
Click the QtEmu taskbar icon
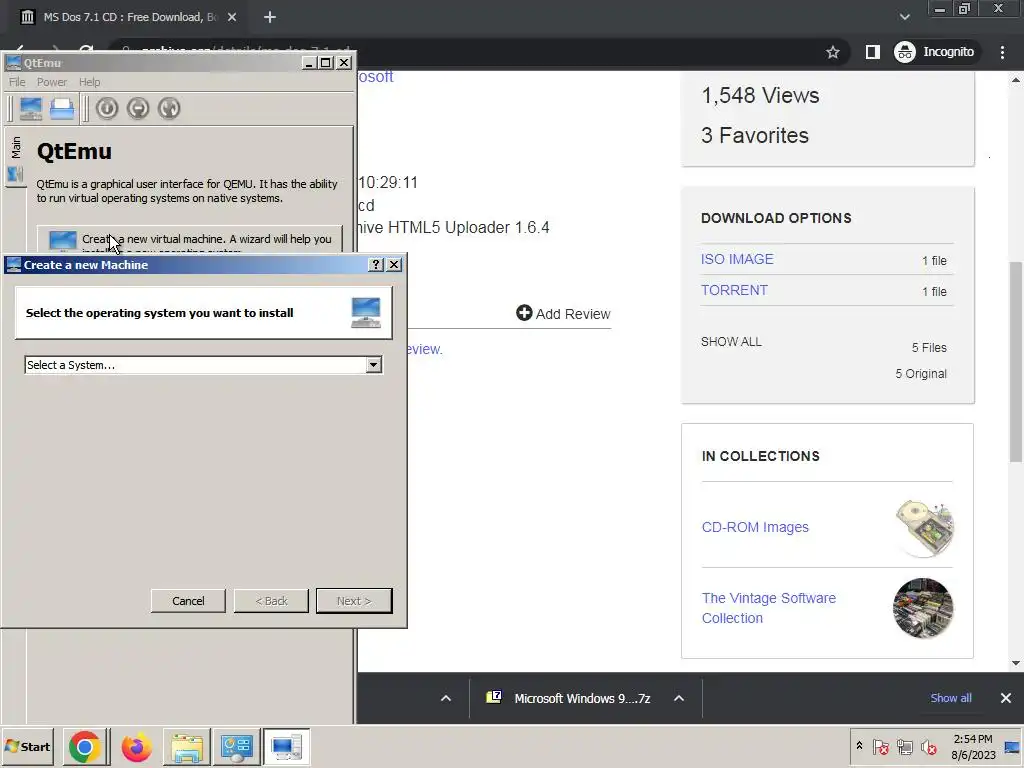[286, 747]
